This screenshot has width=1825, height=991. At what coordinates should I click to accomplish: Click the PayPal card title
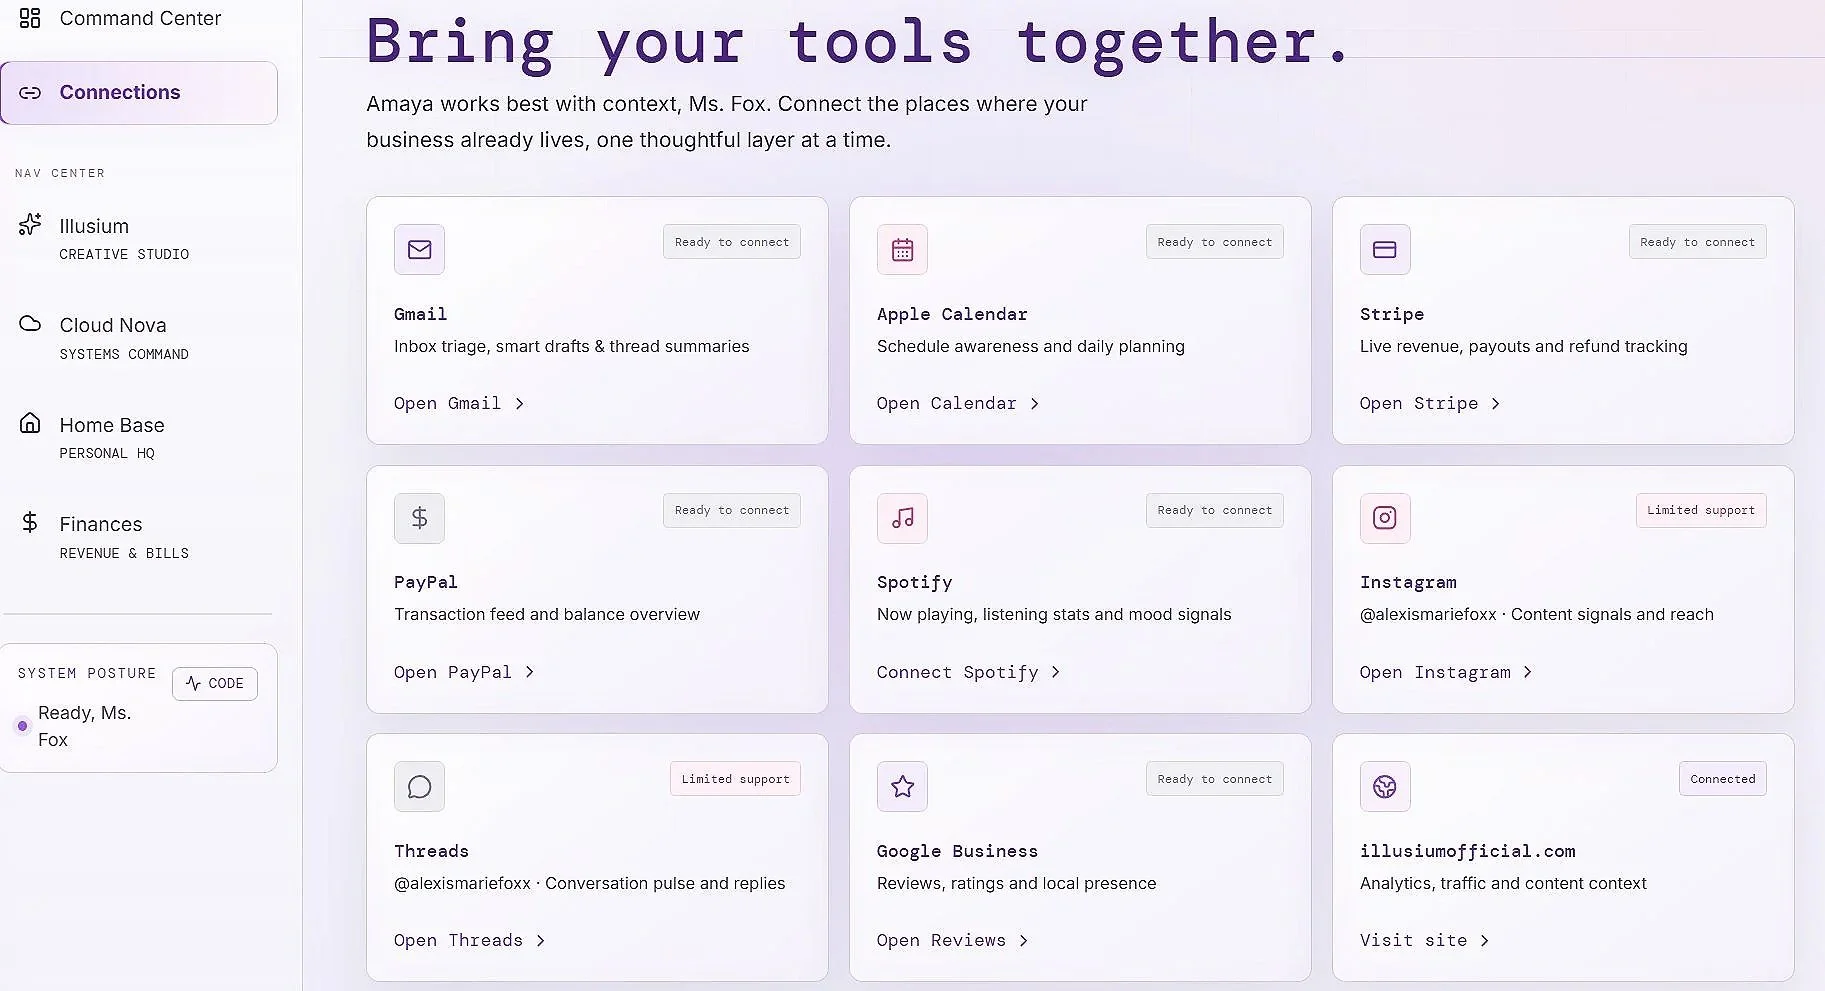point(426,582)
